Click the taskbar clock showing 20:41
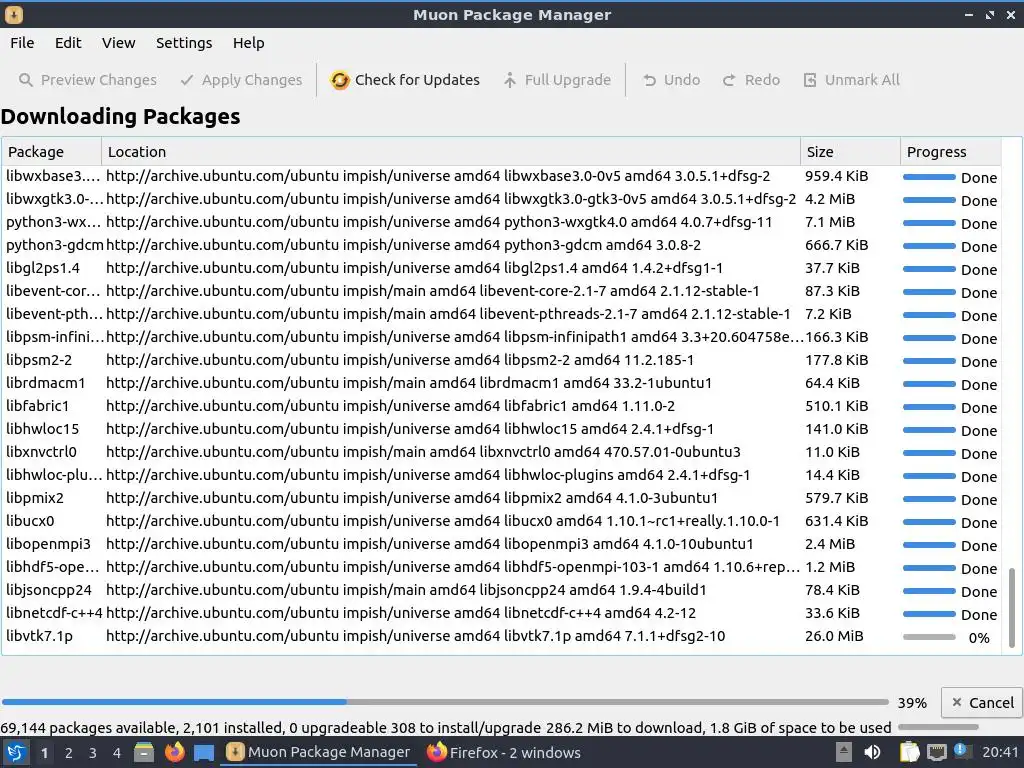Screen dimensions: 1024x768 tap(1000, 752)
